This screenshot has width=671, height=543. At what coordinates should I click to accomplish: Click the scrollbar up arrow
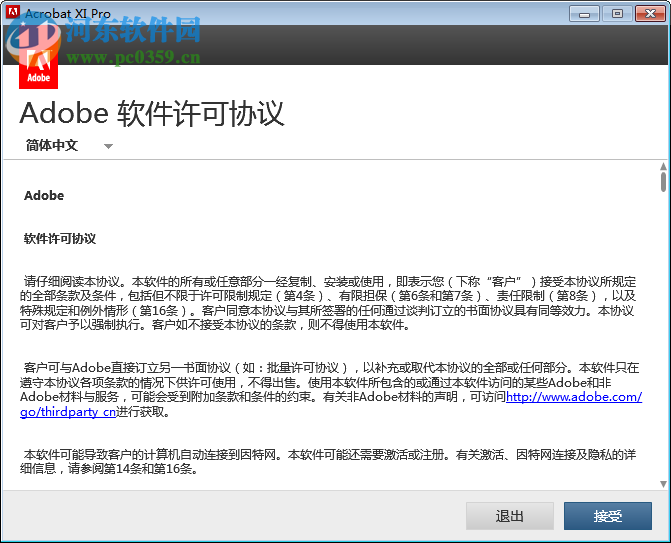(x=663, y=166)
